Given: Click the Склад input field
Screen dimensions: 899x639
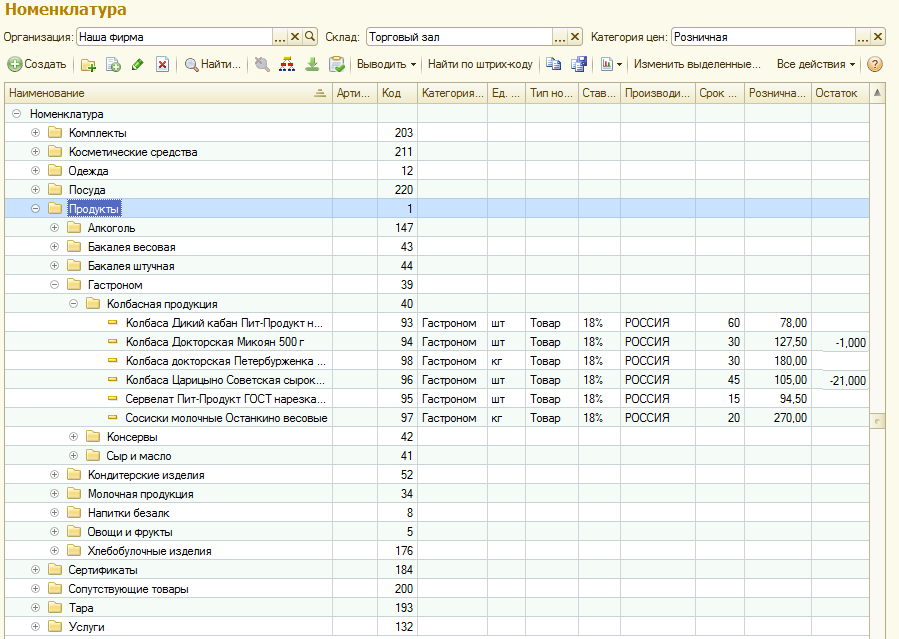Looking at the screenshot, I should click(459, 37).
